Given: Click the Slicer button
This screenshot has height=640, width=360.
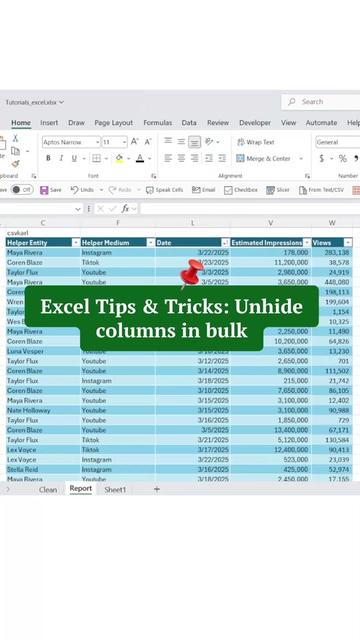Looking at the screenshot, I should [278, 190].
